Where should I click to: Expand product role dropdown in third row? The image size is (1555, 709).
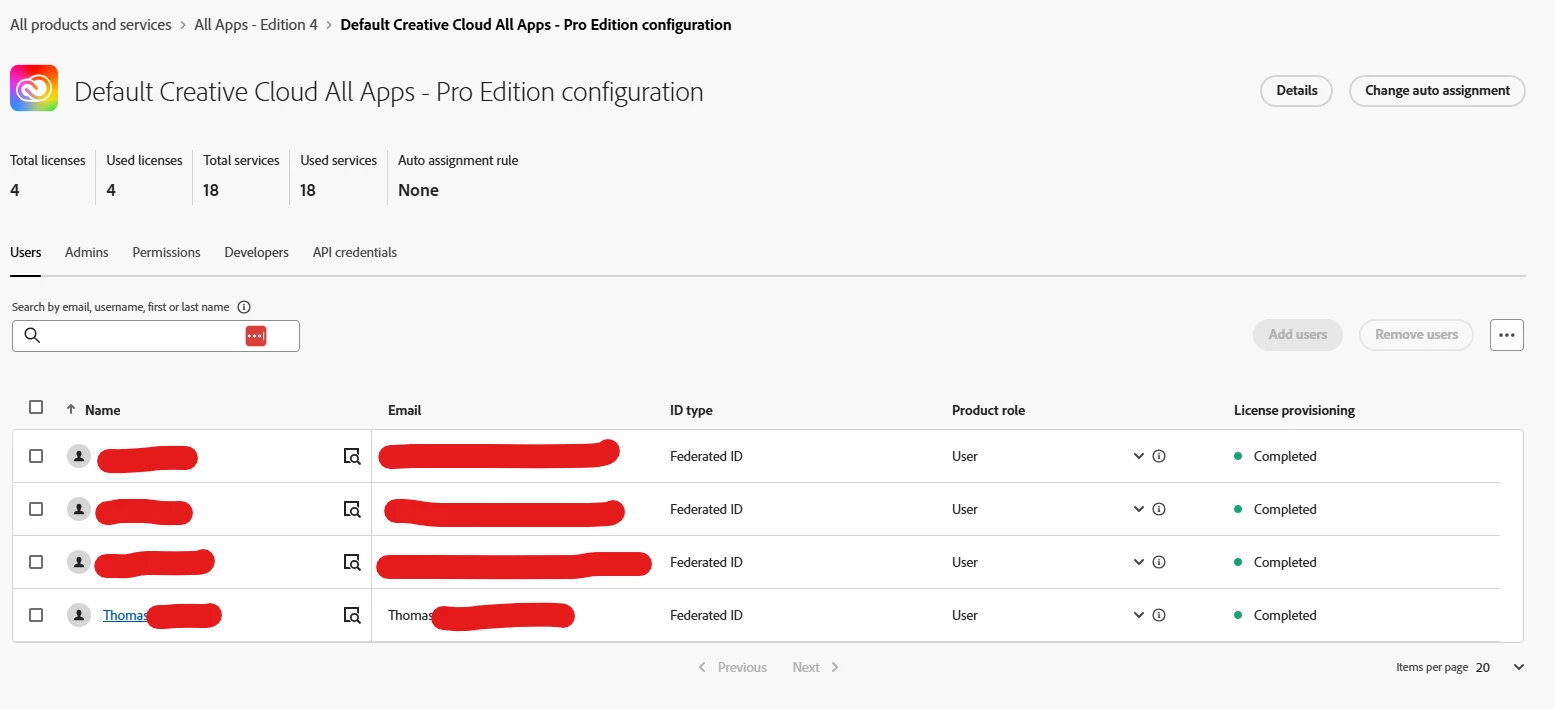click(1138, 562)
